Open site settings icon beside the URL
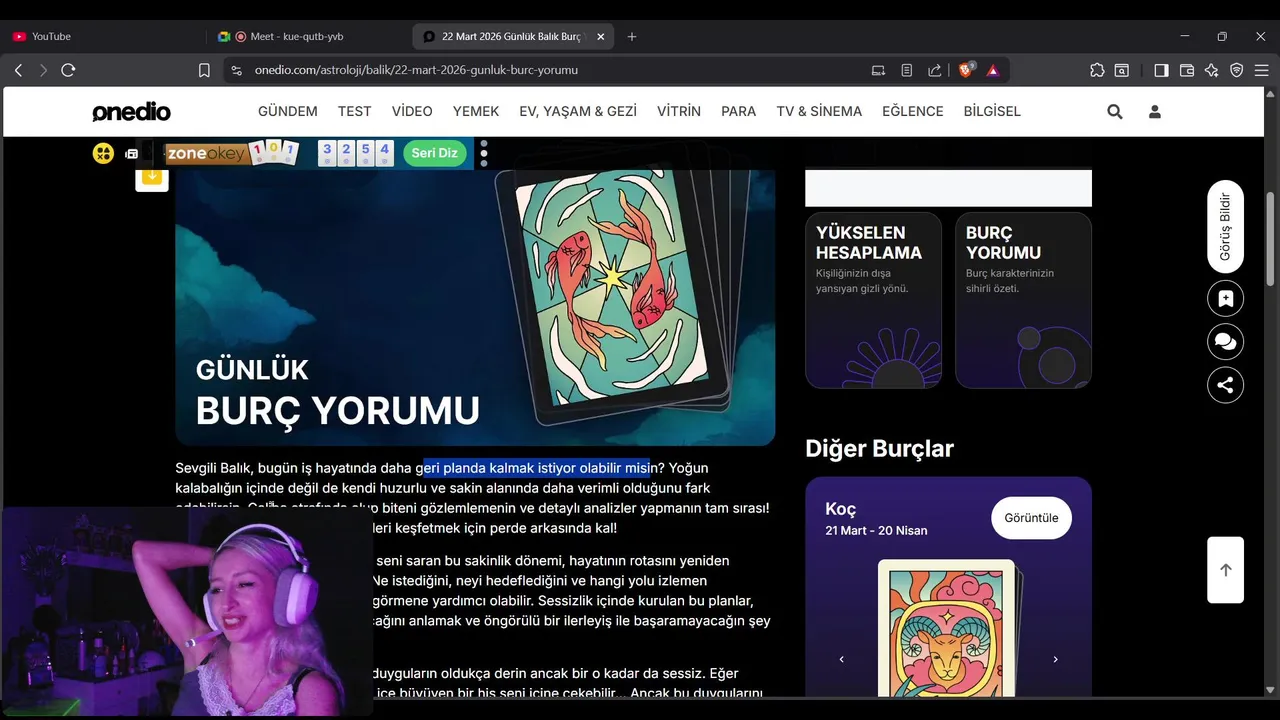The height and width of the screenshot is (720, 1280). pyautogui.click(x=236, y=70)
